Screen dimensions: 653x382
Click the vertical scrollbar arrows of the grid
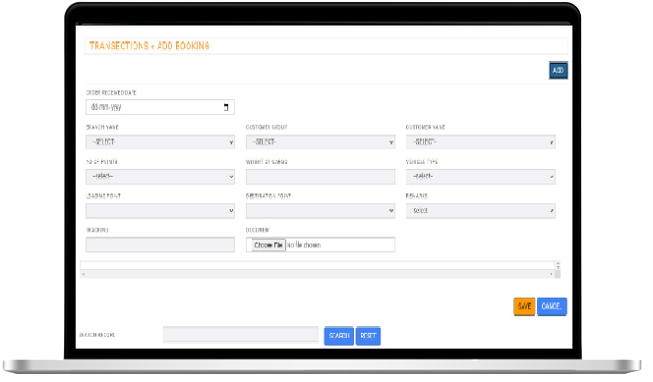tap(558, 265)
